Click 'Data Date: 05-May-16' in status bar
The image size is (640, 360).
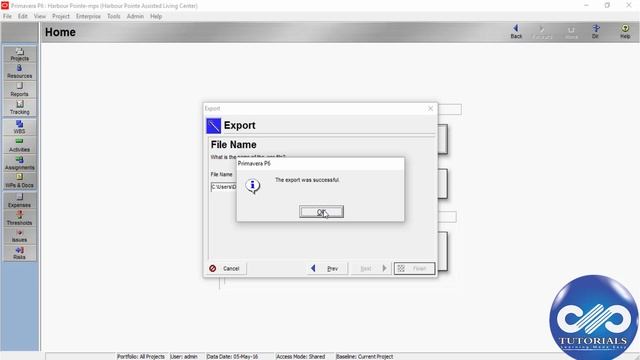click(232, 357)
